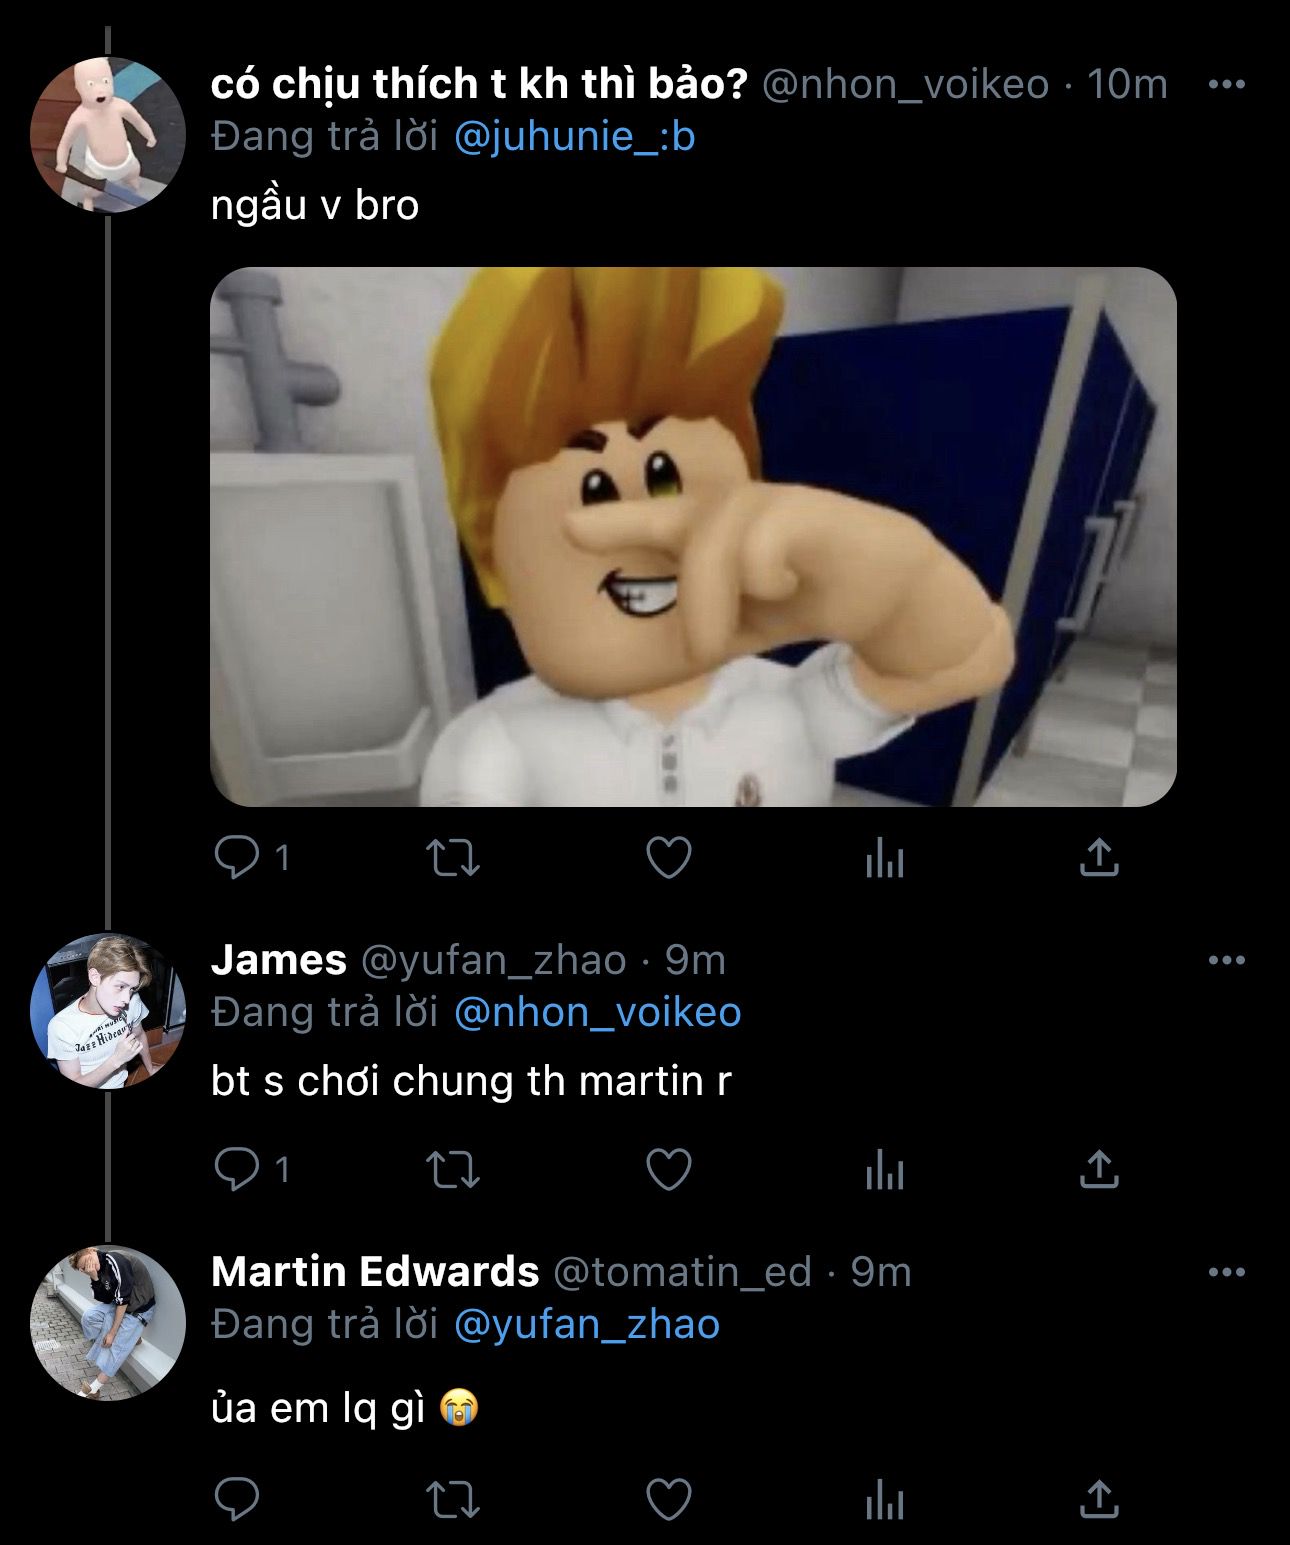Like Martin Edwards's reply
Screen dimensions: 1290x1545
668,1500
